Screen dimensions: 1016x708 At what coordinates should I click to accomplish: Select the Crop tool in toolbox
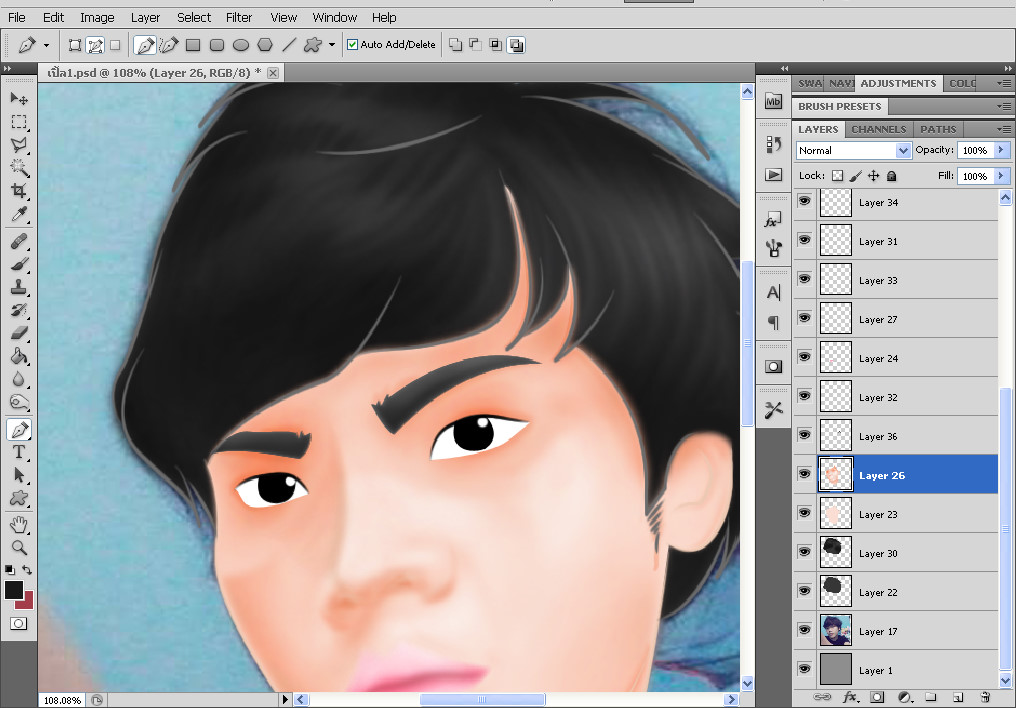pos(19,191)
